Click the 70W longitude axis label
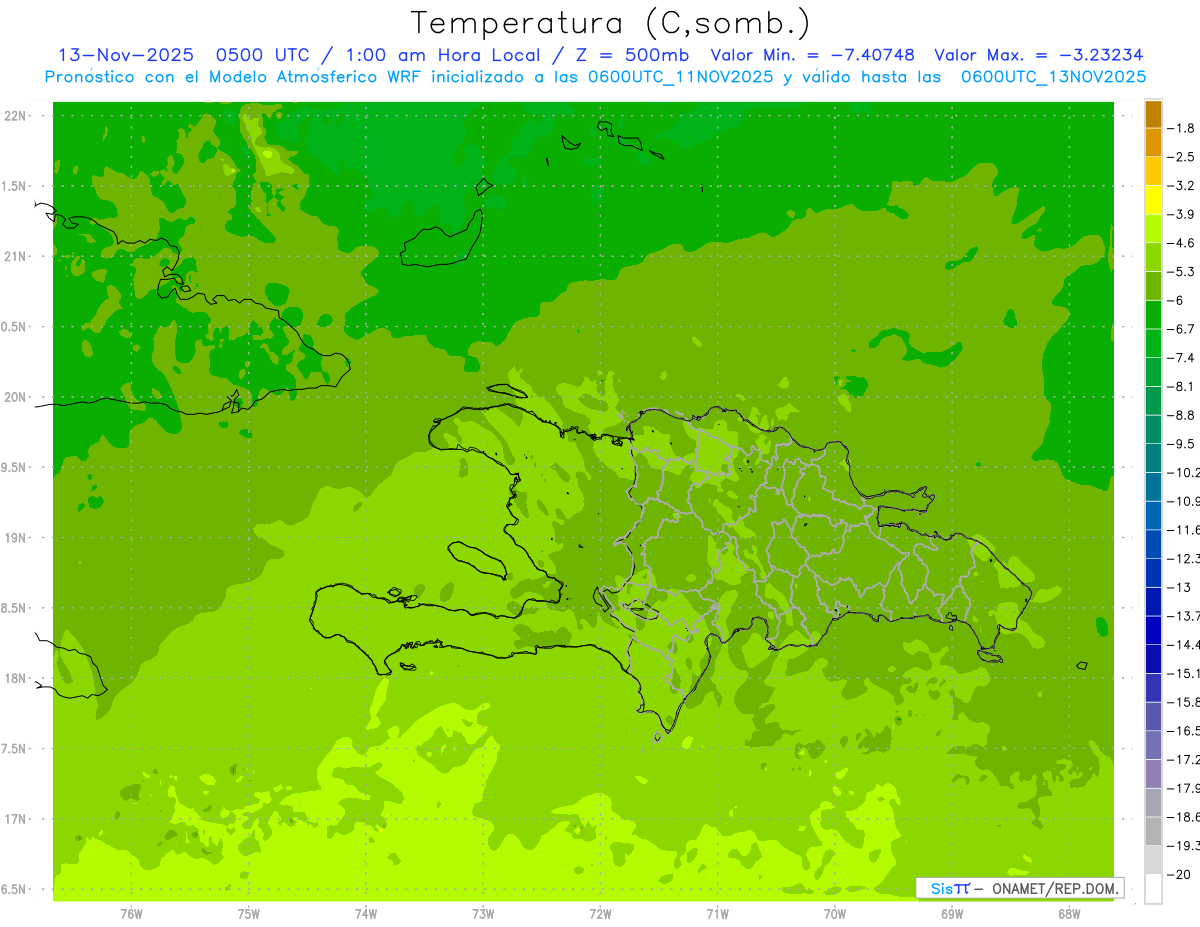 pos(834,913)
